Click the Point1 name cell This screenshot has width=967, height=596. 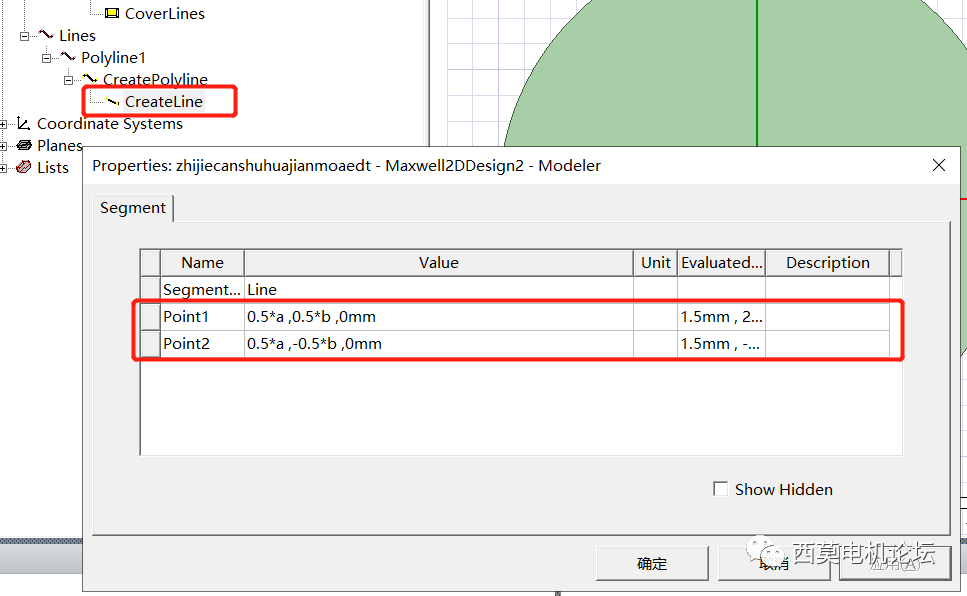click(202, 317)
